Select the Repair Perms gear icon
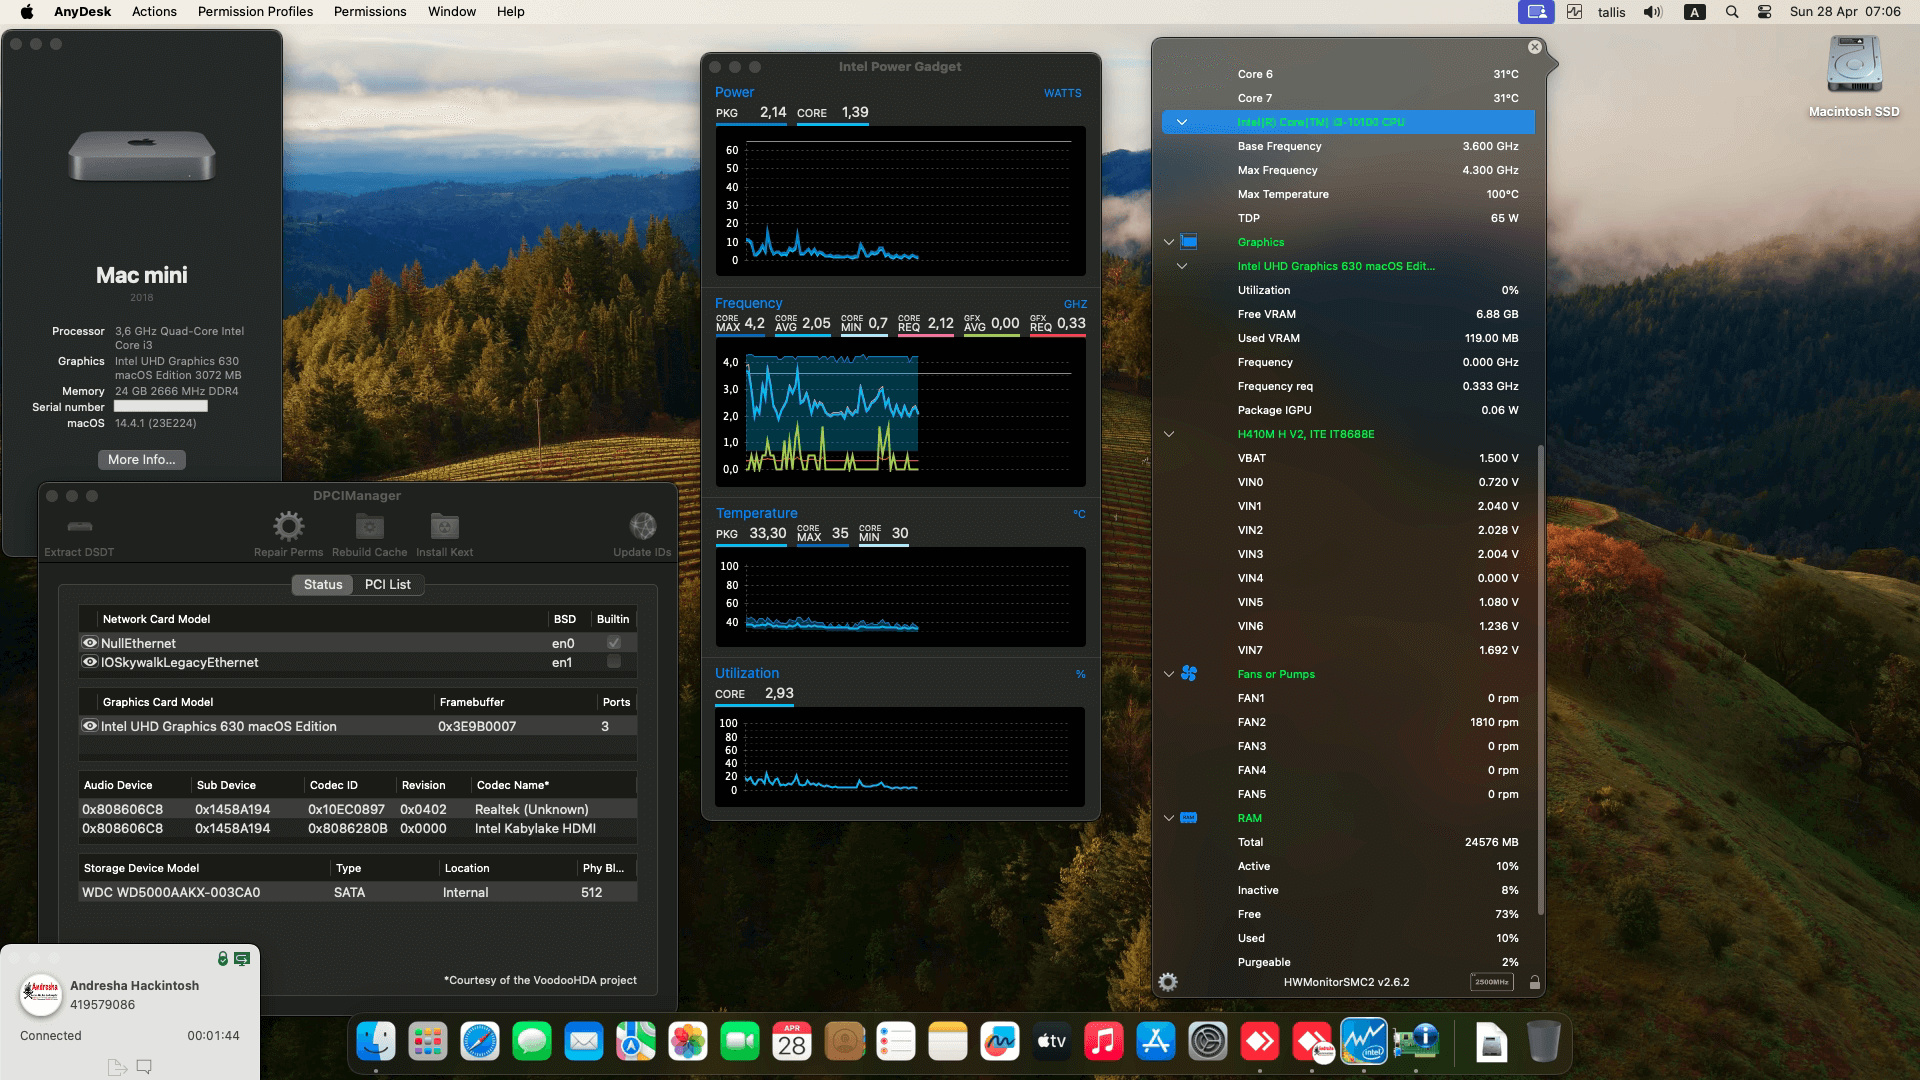Screen dimensions: 1920x1080 pos(289,525)
